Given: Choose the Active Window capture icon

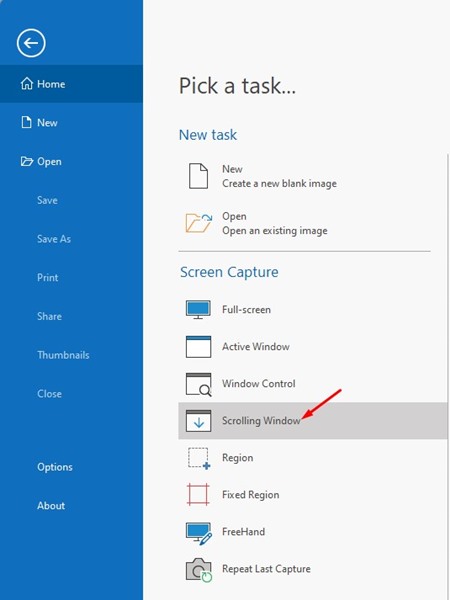Looking at the screenshot, I should [198, 347].
